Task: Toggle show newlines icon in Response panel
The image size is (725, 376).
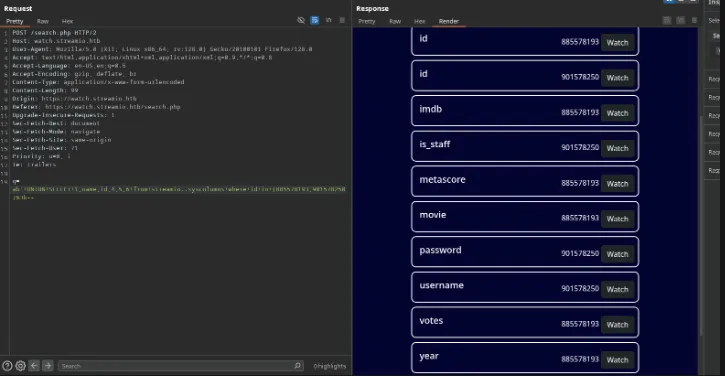Action: click(681, 20)
